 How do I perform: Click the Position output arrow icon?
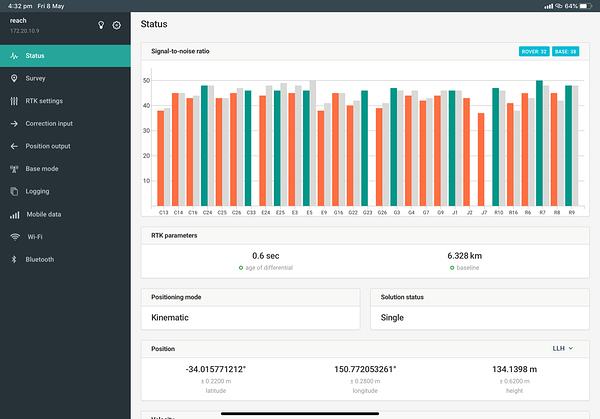coord(14,146)
